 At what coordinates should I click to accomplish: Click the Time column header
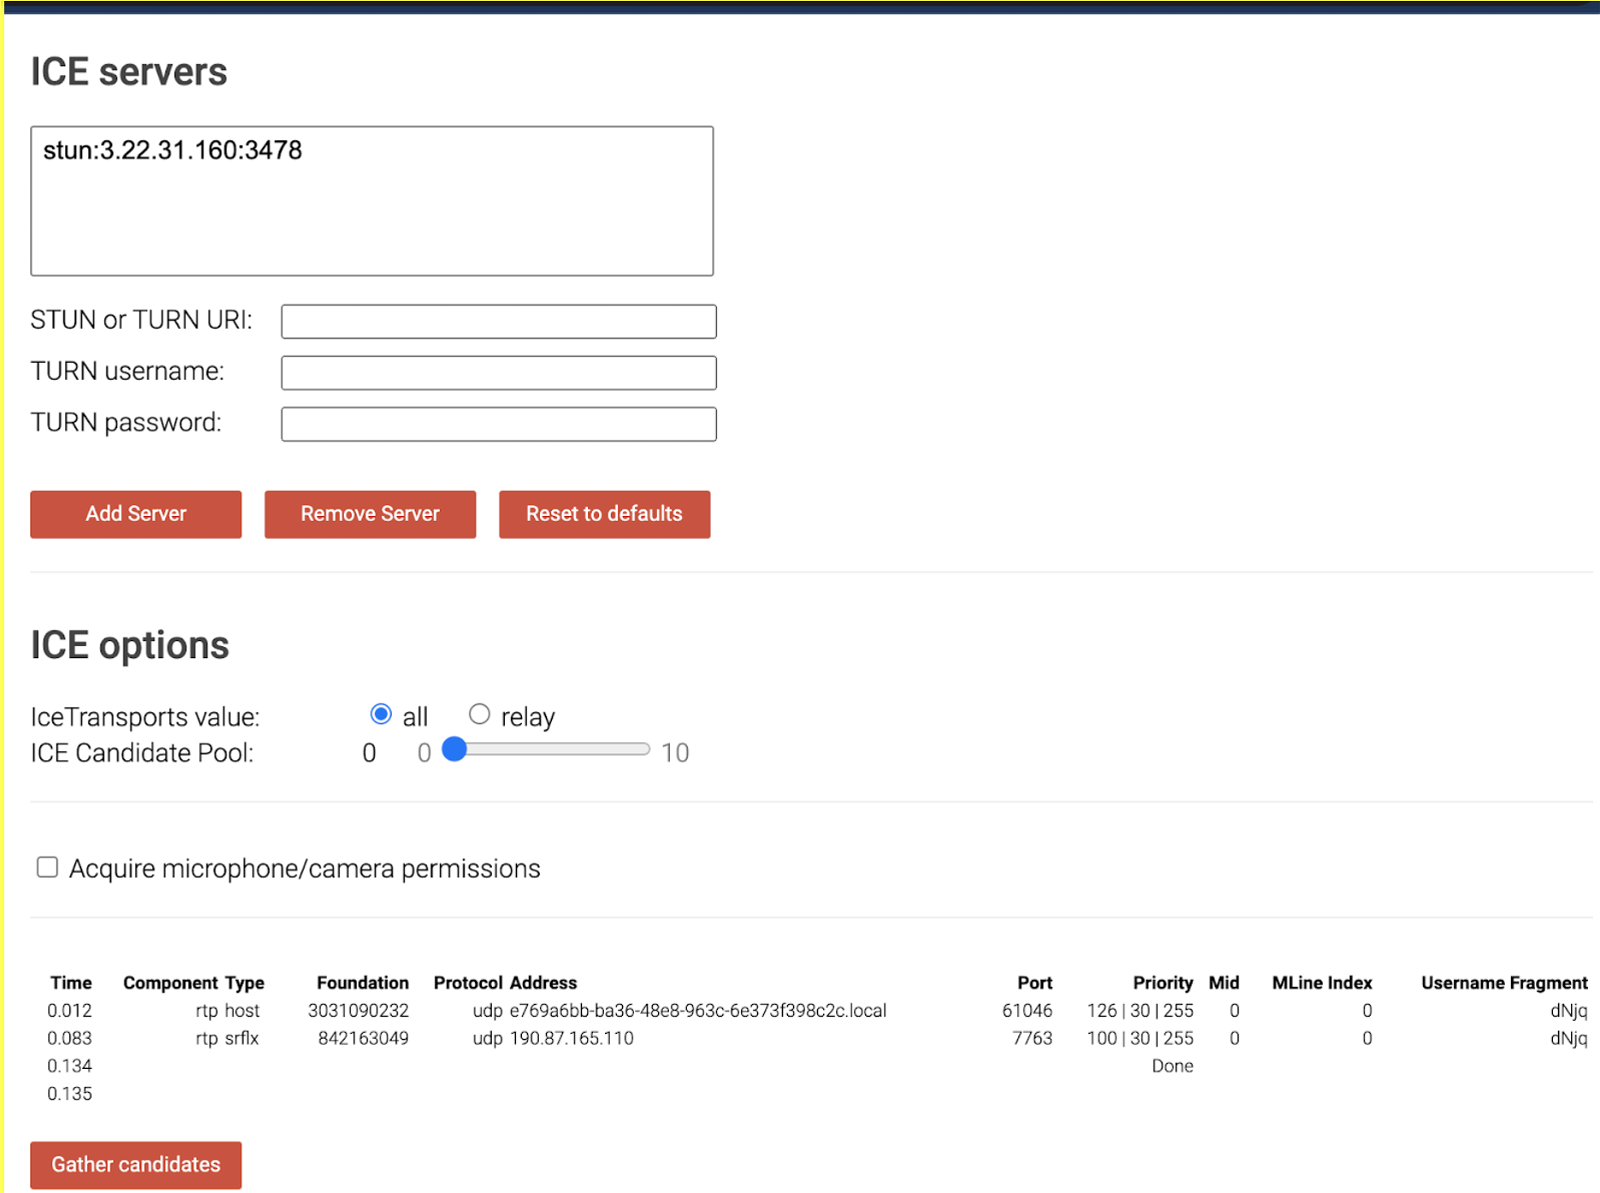pos(71,983)
